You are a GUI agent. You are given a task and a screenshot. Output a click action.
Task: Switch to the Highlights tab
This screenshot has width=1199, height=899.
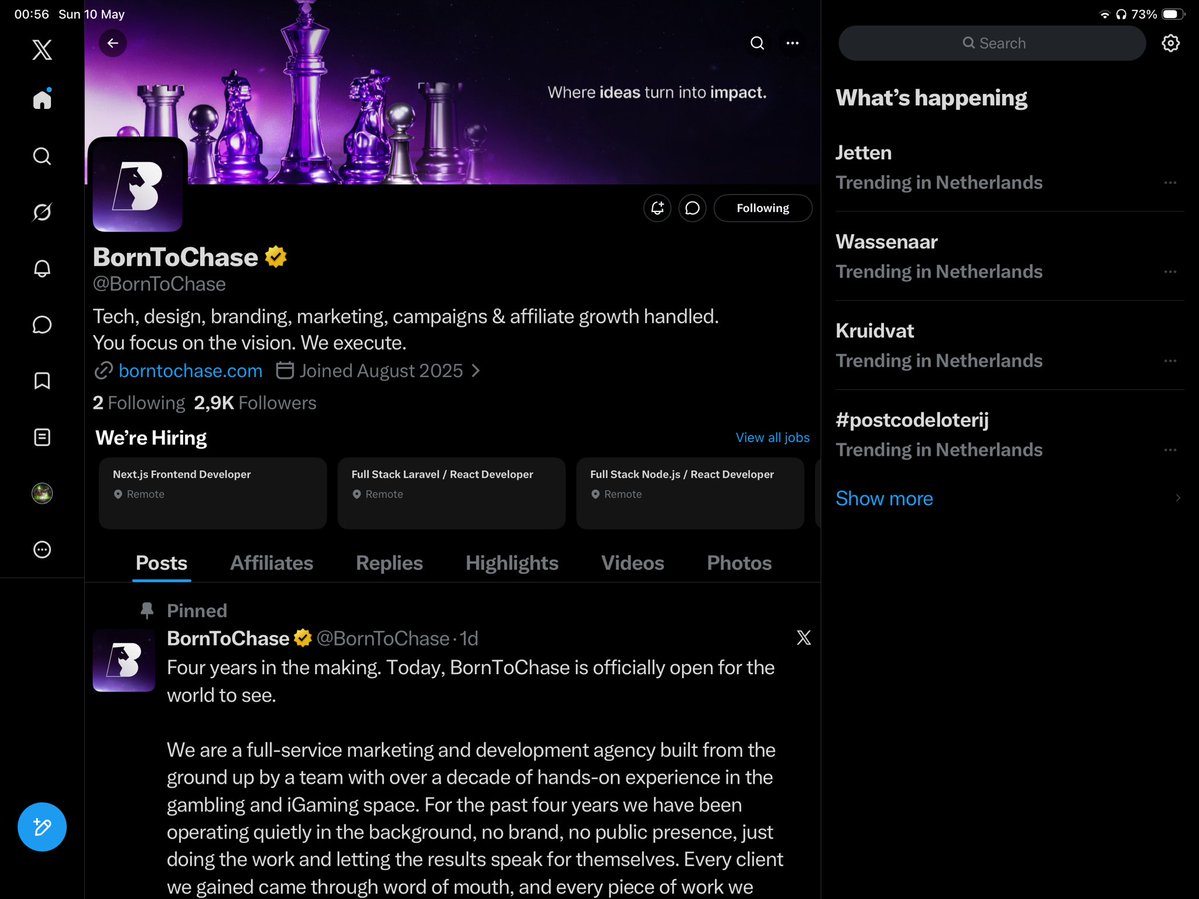tap(512, 563)
